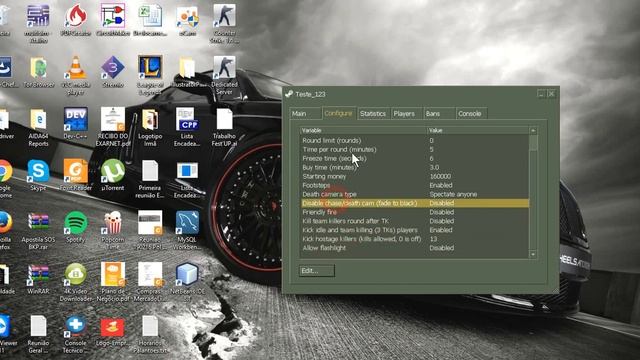Switch to the Main tab
640x360 pixels.
pos(306,113)
